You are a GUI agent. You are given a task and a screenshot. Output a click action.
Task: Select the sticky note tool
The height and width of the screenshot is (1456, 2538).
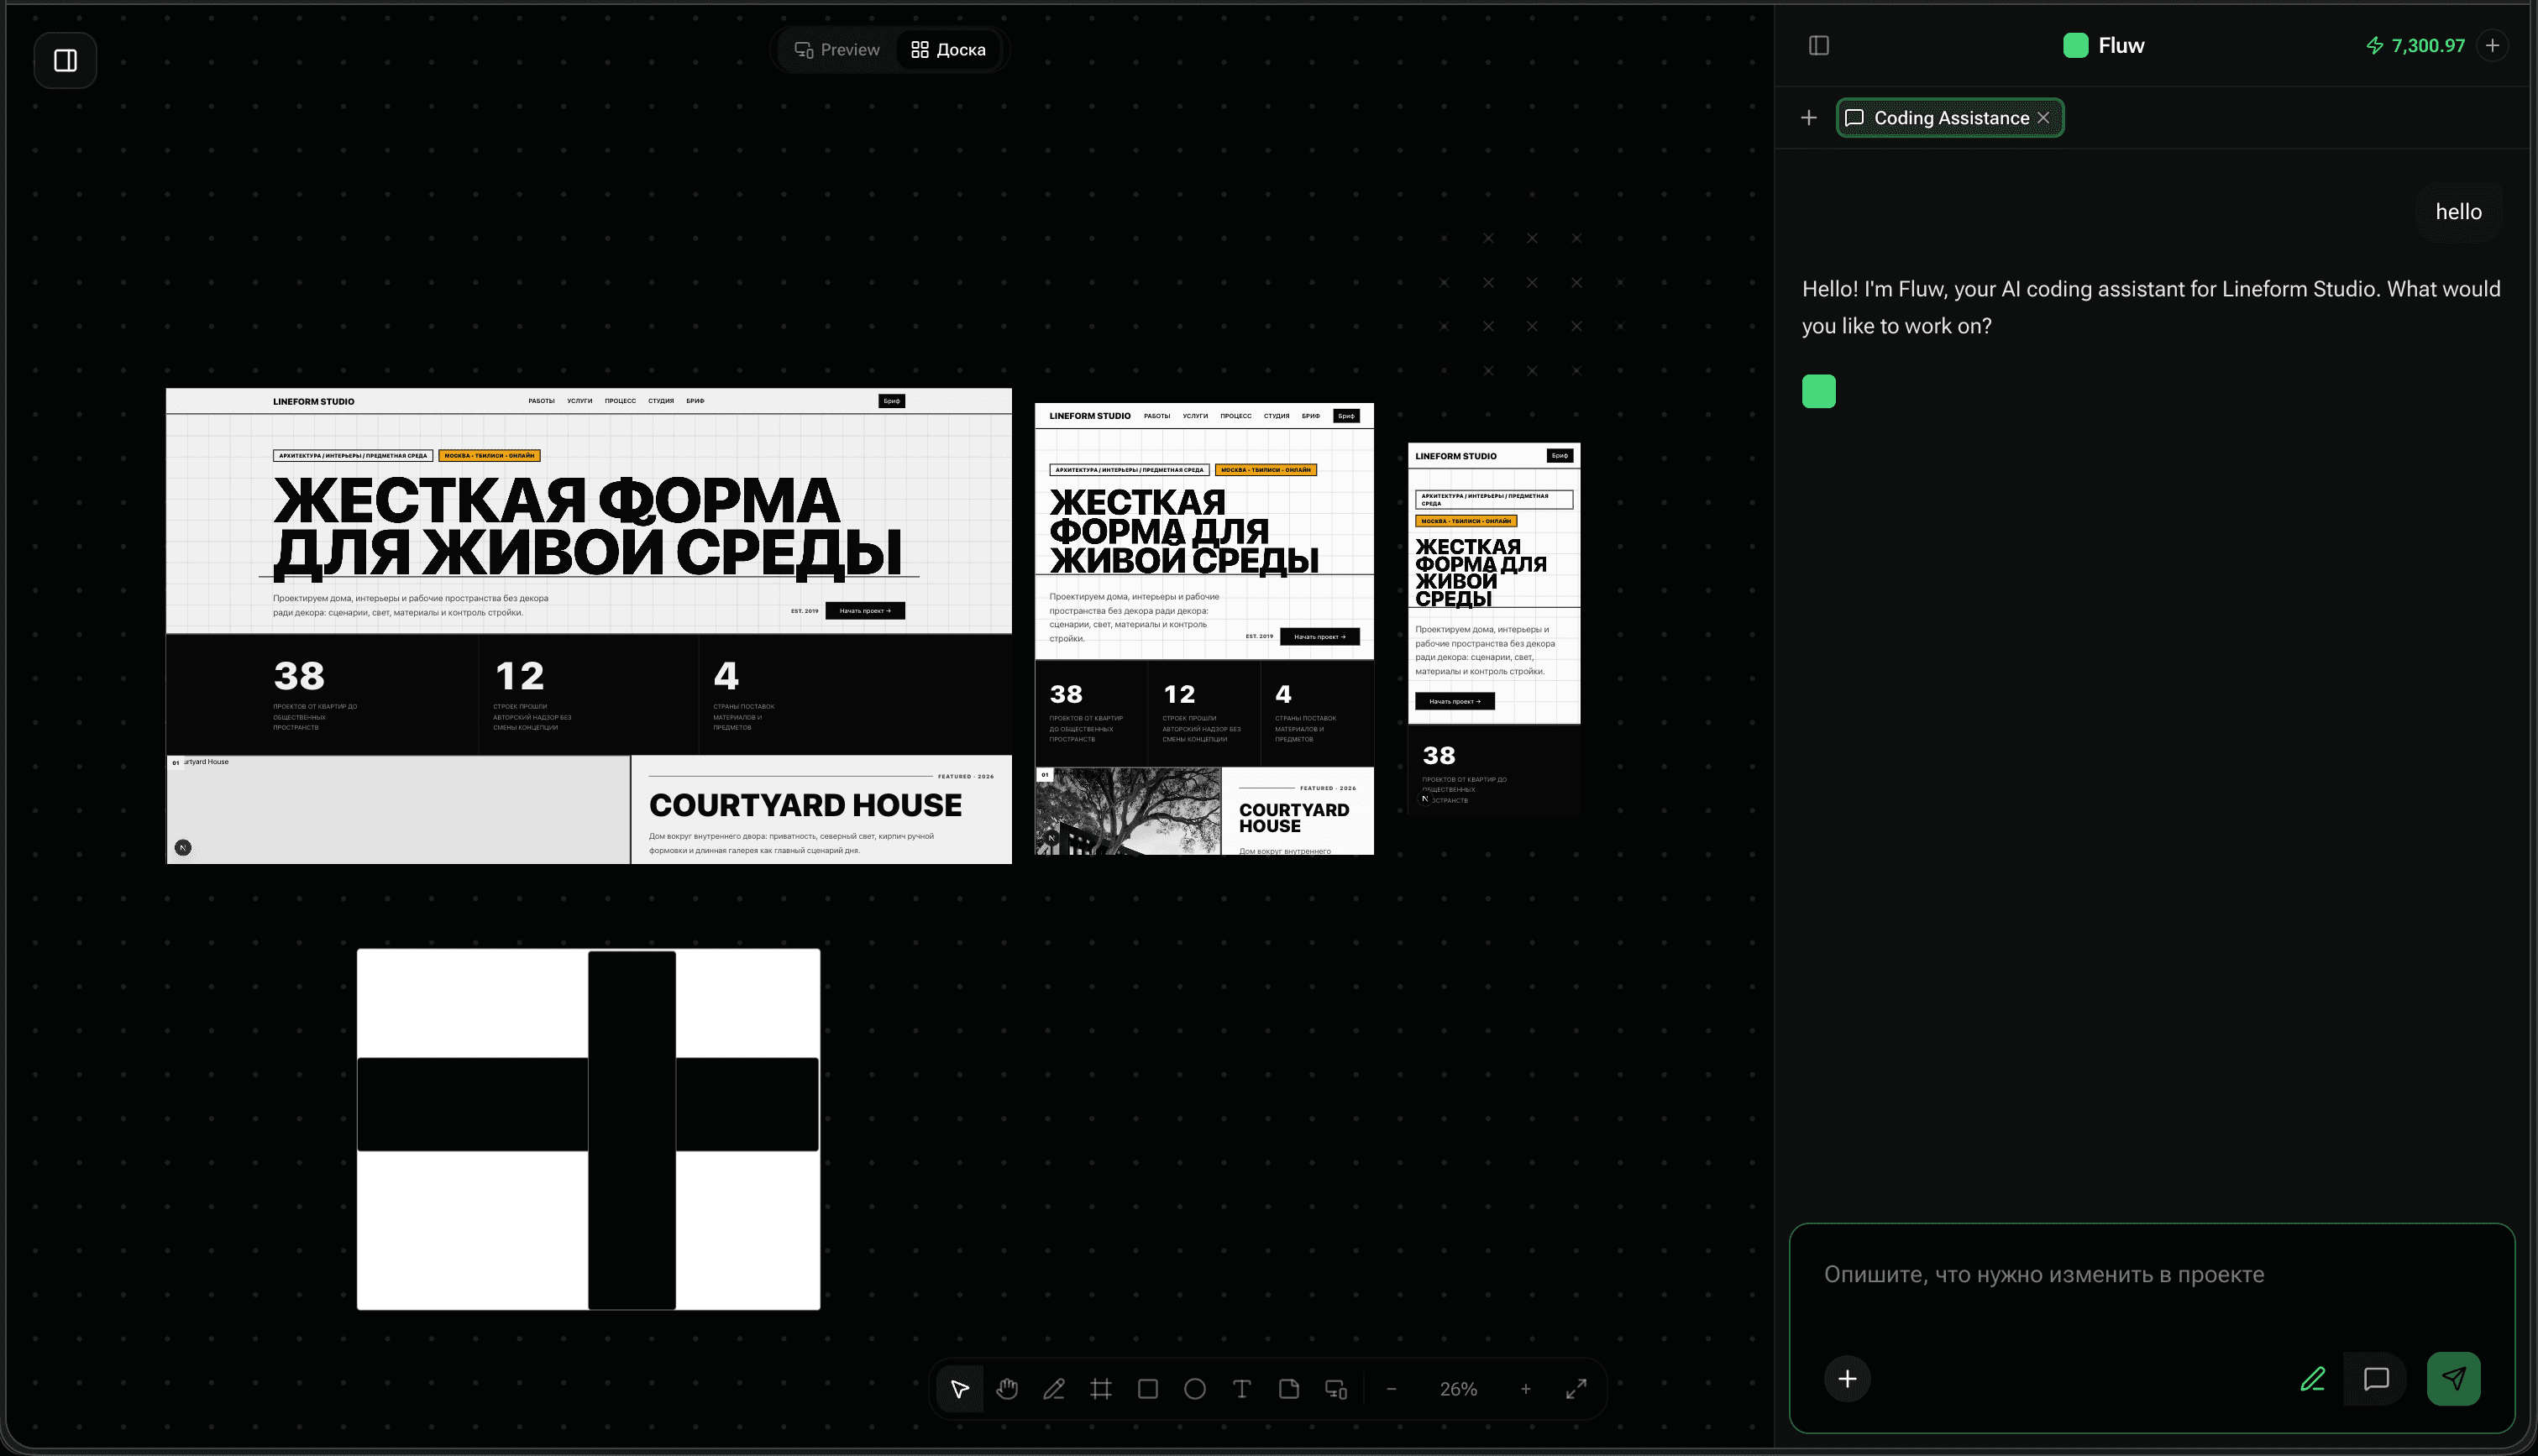(1289, 1389)
